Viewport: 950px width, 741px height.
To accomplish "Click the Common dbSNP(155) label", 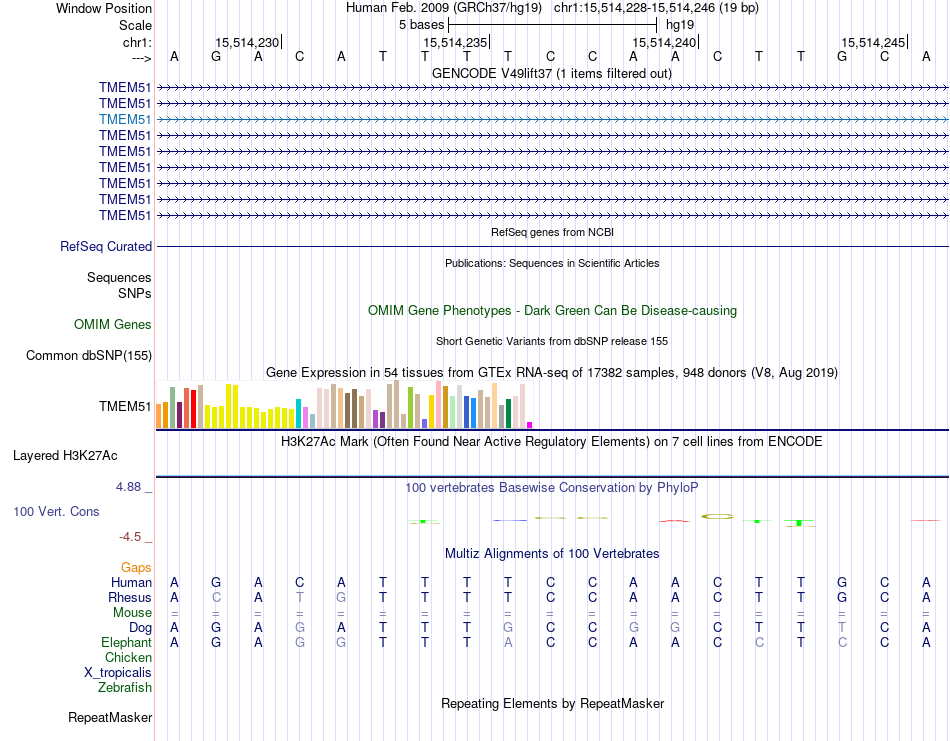I will click(x=88, y=356).
